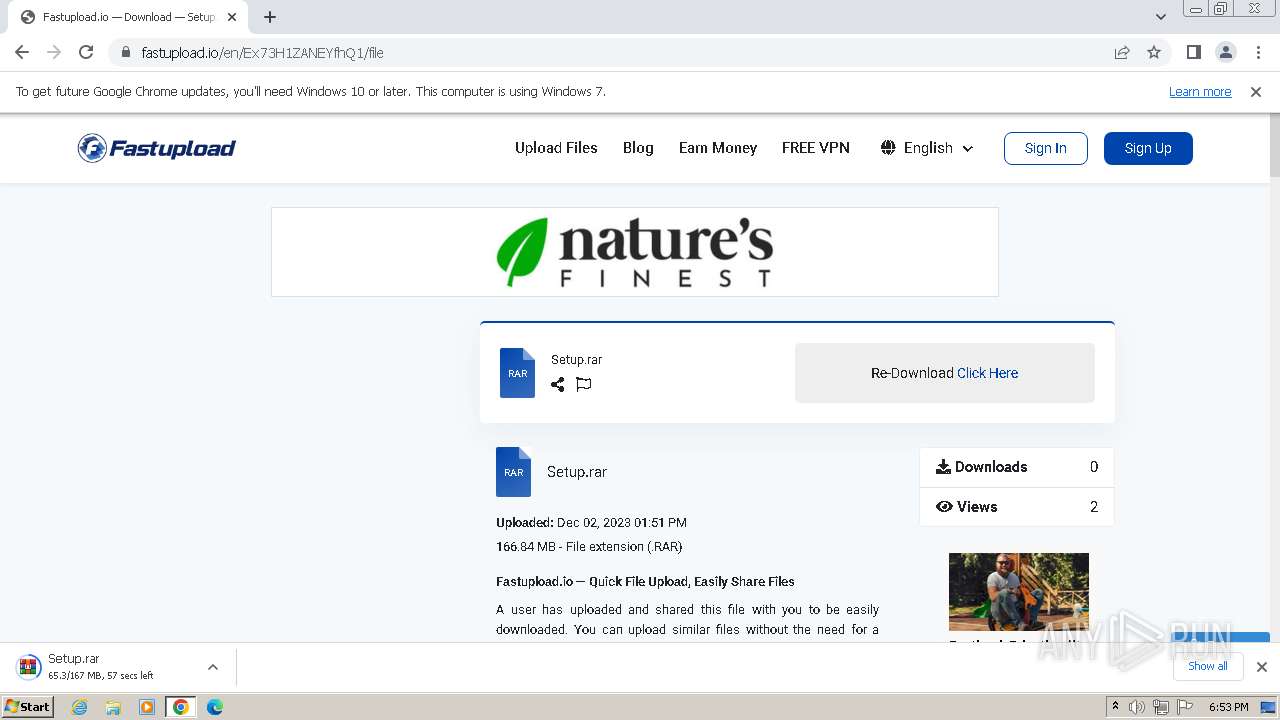This screenshot has height=720, width=1280.
Task: Open Internet Explorer from the taskbar
Action: pyautogui.click(x=79, y=707)
